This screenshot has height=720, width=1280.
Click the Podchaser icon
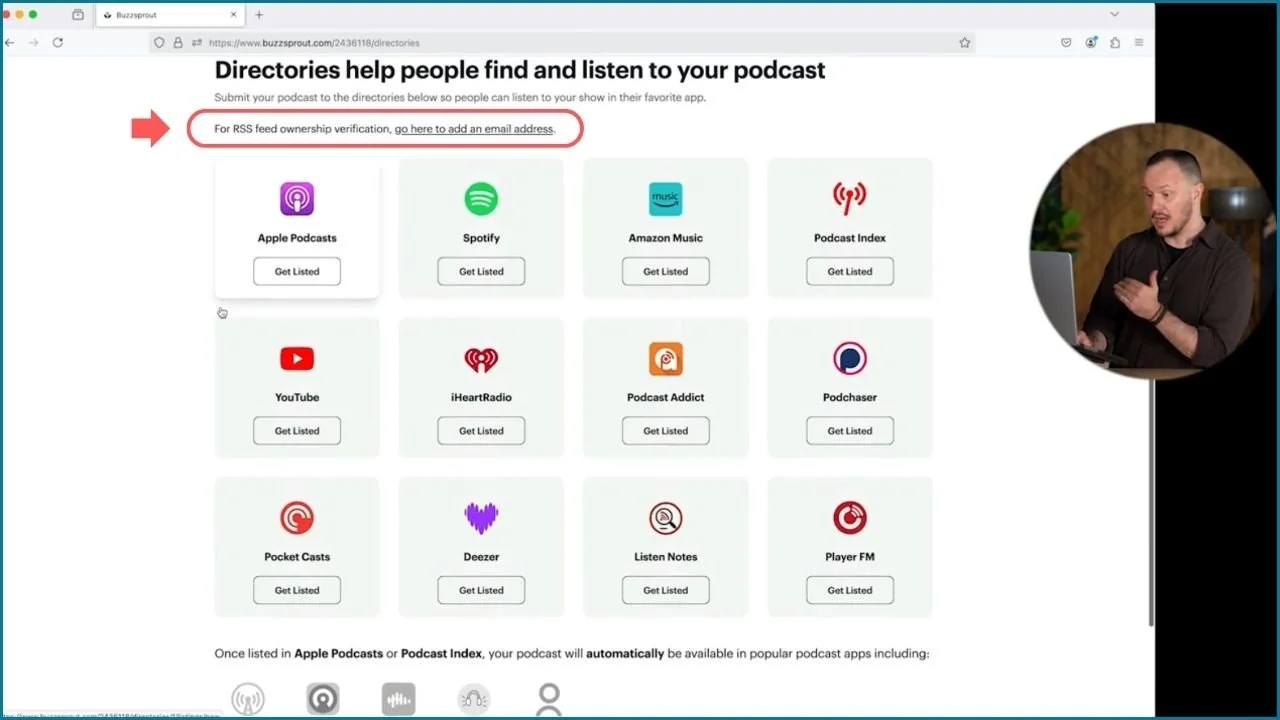849,358
